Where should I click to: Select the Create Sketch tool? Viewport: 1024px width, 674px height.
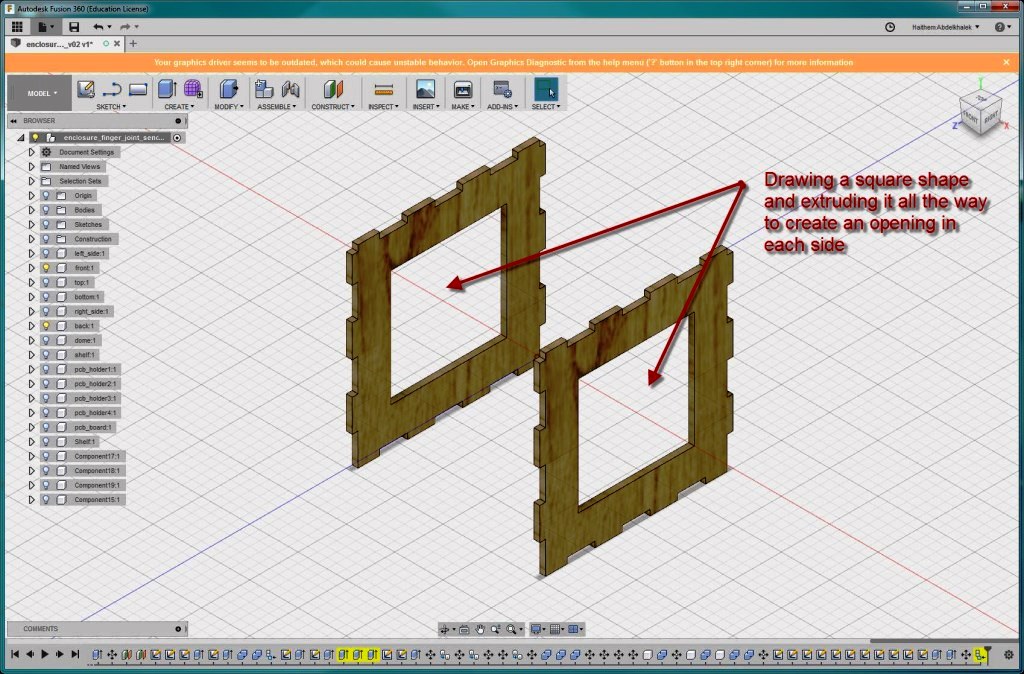[86, 89]
